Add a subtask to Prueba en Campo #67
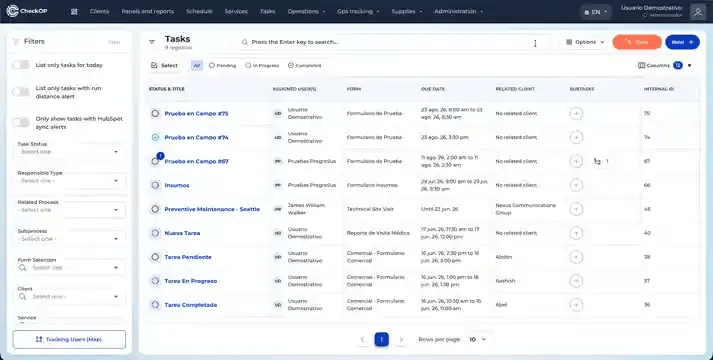Image resolution: width=713 pixels, height=360 pixels. [576, 161]
